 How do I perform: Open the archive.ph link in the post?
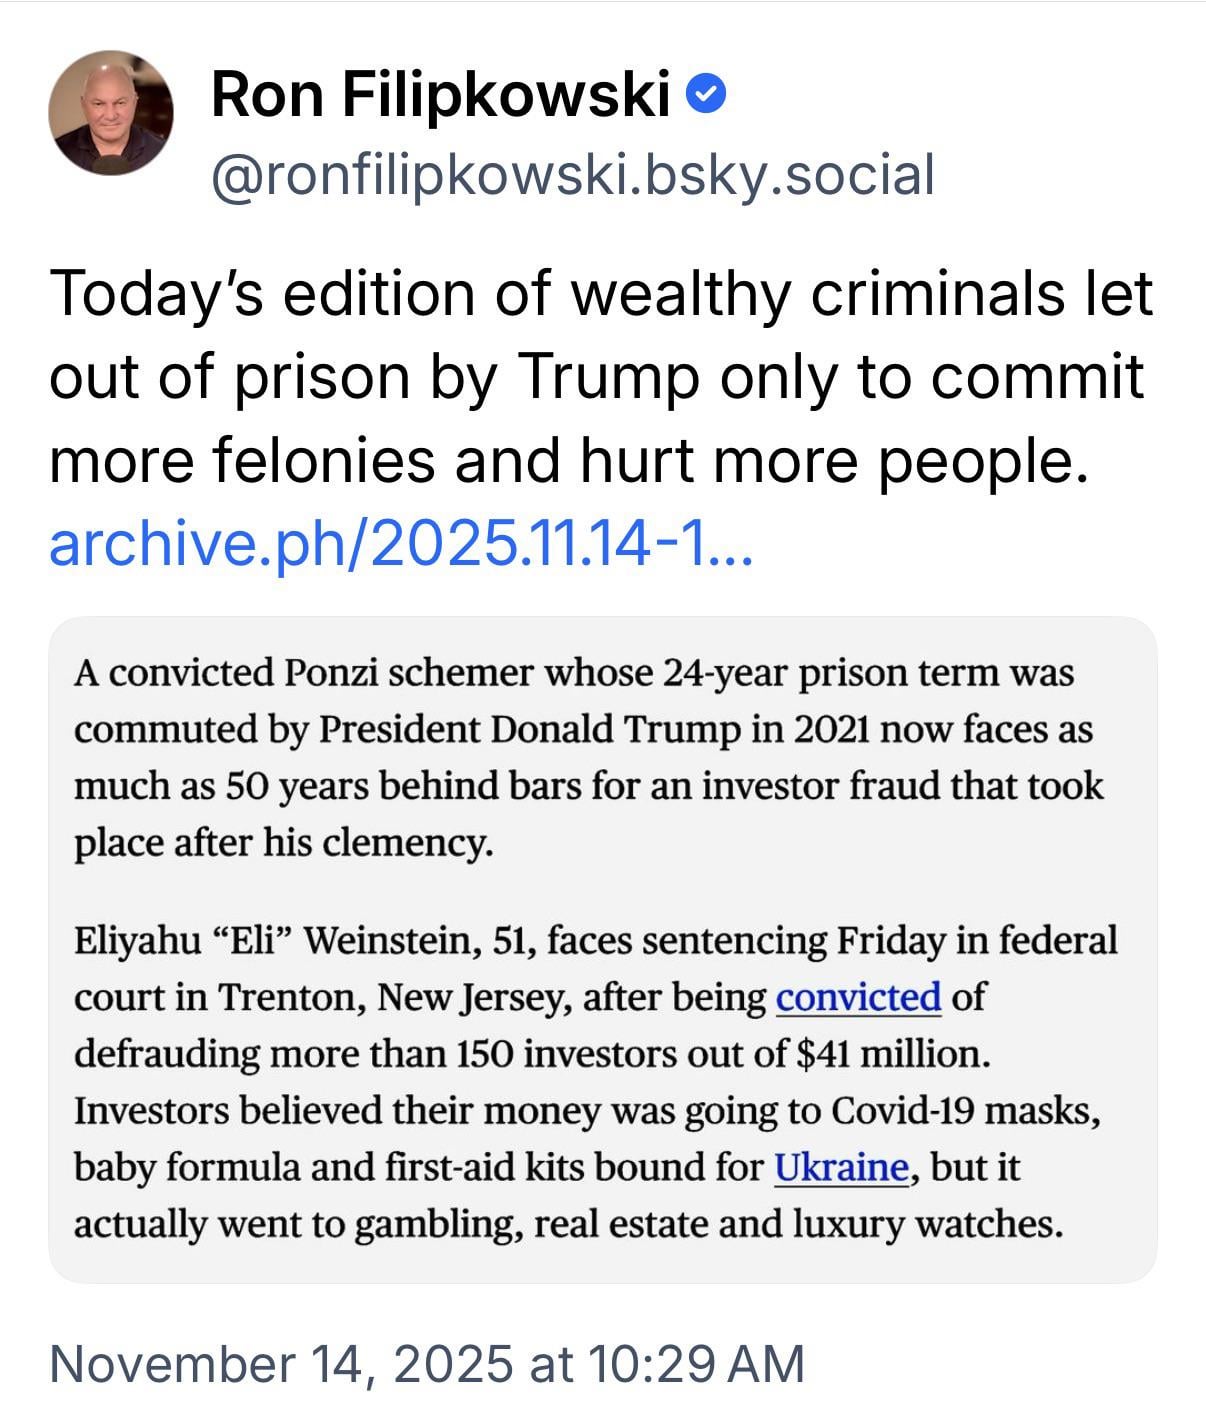coord(399,544)
